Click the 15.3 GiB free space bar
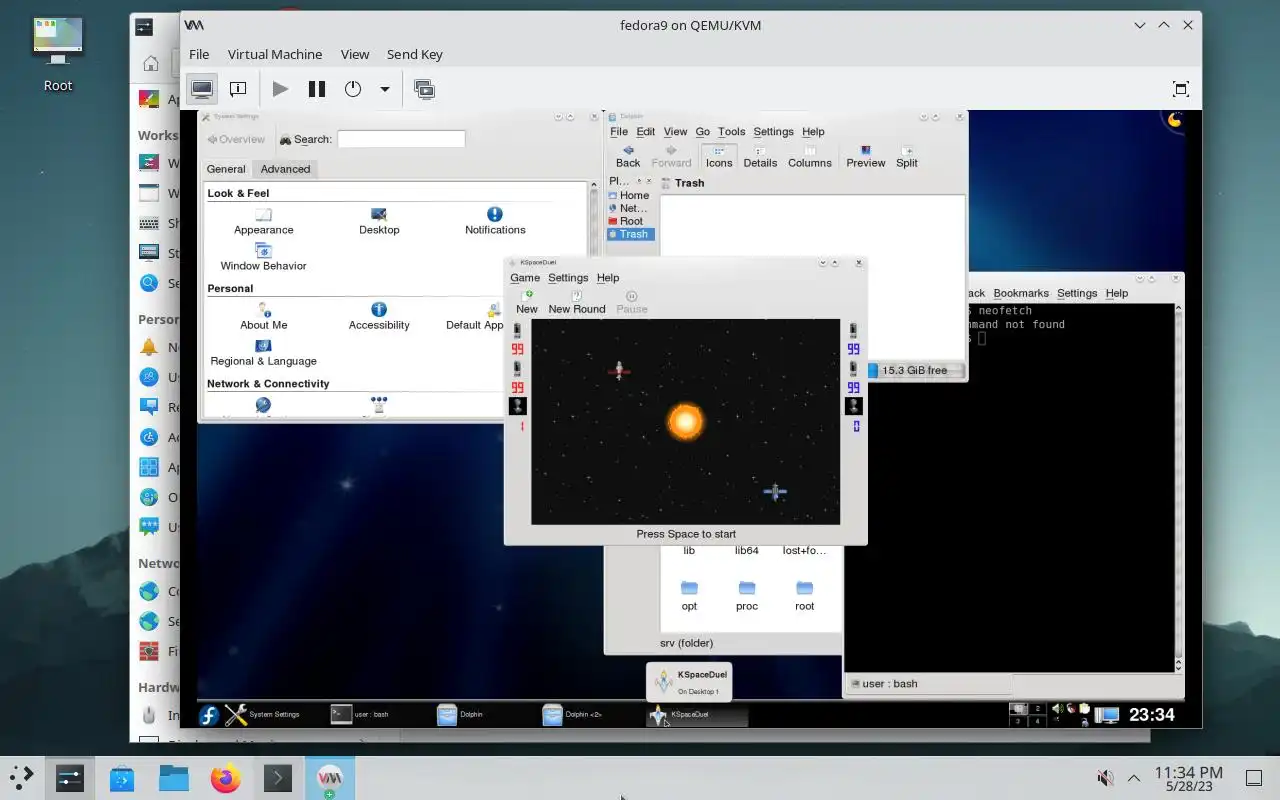This screenshot has height=800, width=1280. click(915, 370)
